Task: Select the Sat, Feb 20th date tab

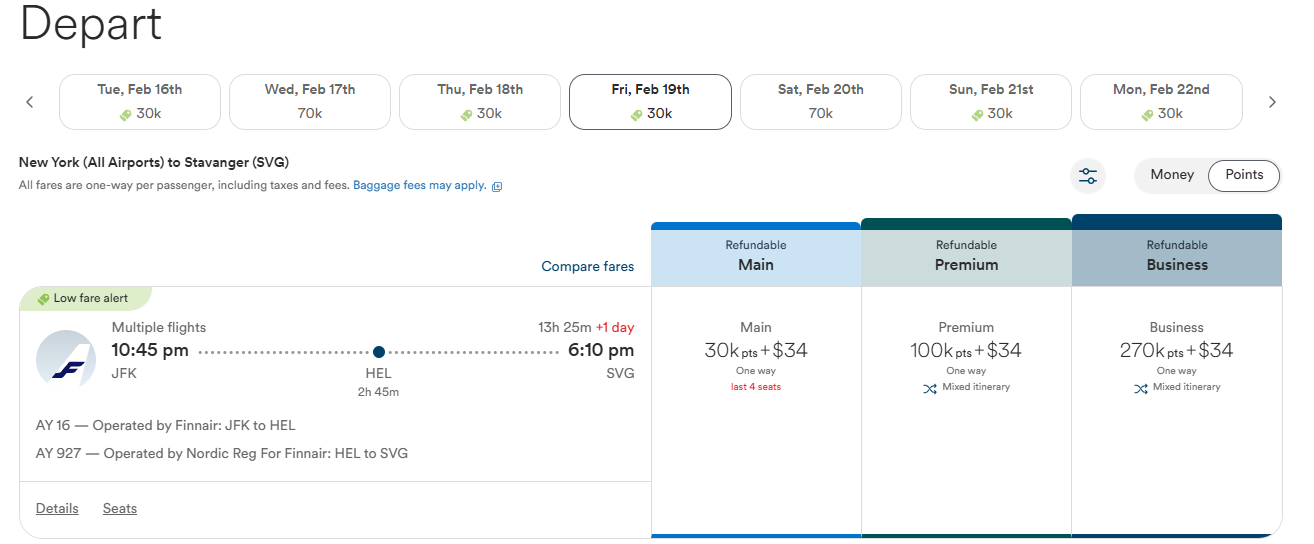Action: click(821, 102)
